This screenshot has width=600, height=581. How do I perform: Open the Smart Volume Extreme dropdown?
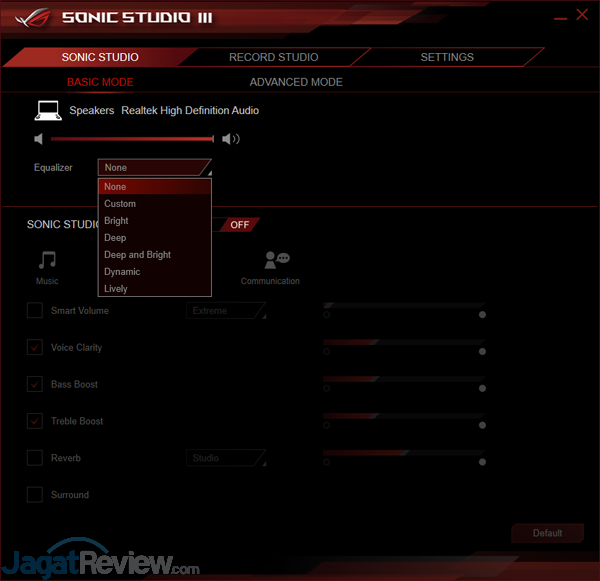(x=226, y=310)
